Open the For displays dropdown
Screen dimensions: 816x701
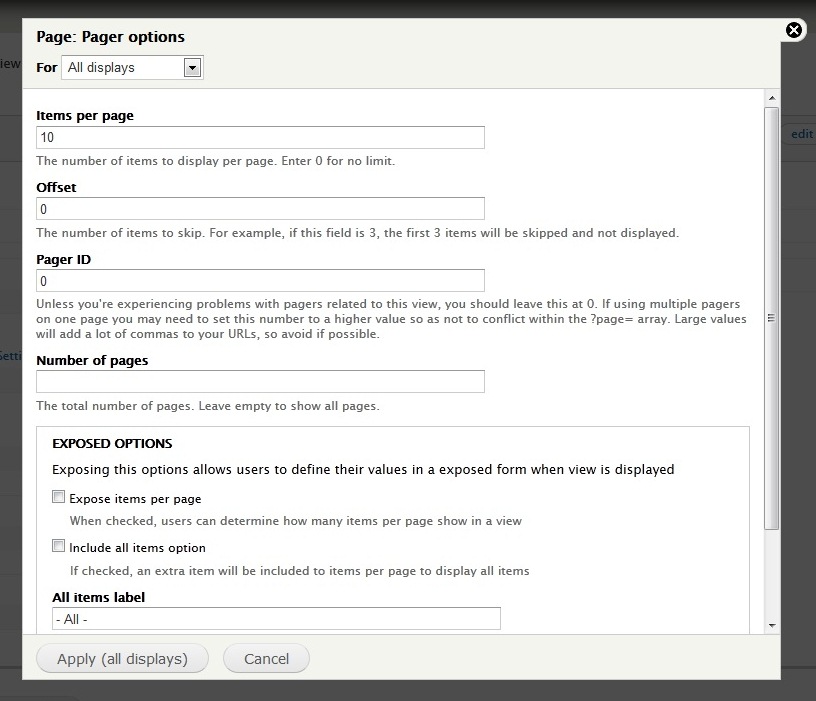coord(132,68)
